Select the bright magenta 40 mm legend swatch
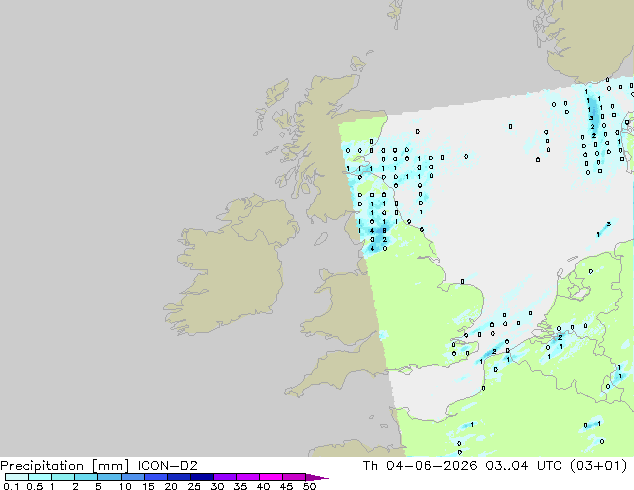Image resolution: width=634 pixels, height=490 pixels. 271,477
